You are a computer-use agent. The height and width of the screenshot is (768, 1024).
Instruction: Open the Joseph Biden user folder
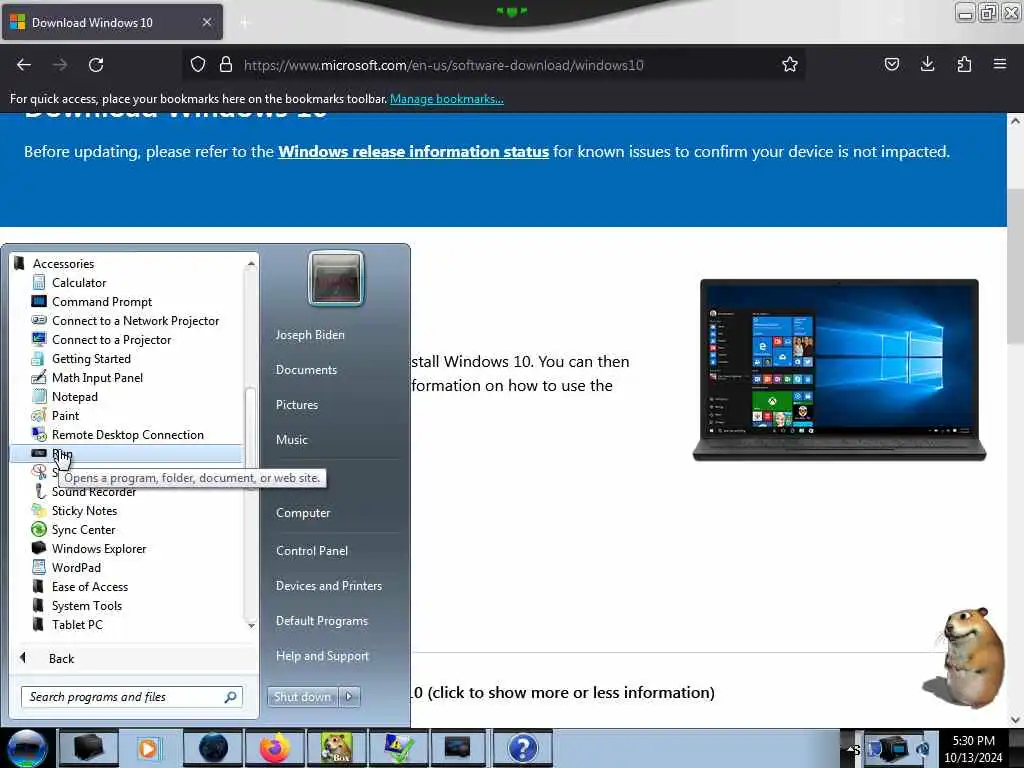(310, 334)
